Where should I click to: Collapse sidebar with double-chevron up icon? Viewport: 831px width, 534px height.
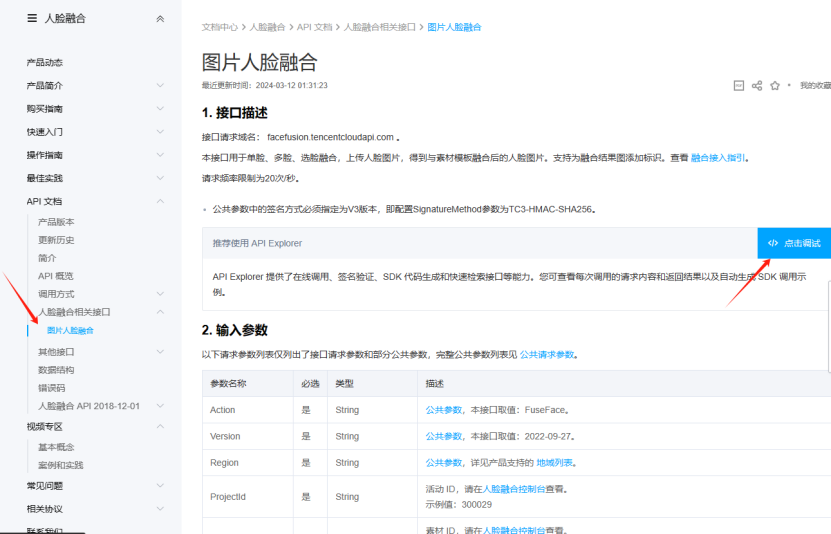[160, 19]
